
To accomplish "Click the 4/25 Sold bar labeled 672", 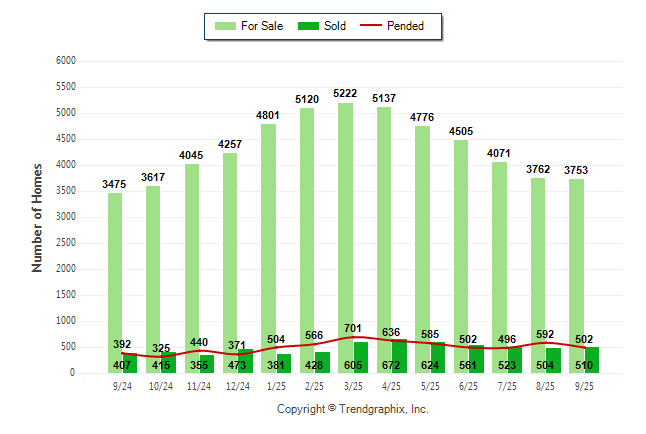I will pos(399,357).
